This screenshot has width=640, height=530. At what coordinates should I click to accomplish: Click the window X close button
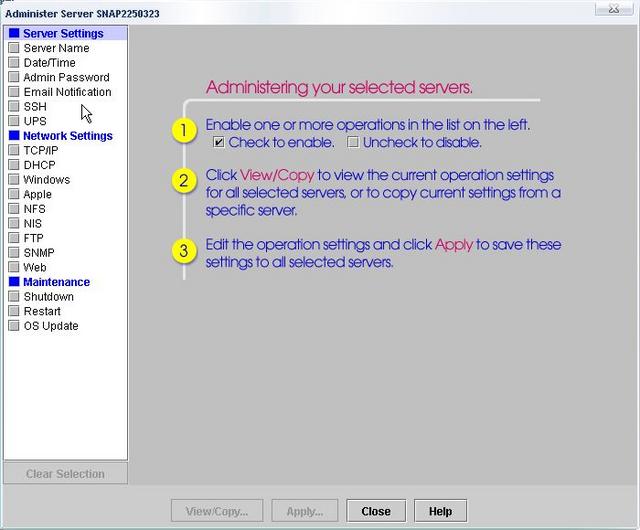point(614,9)
